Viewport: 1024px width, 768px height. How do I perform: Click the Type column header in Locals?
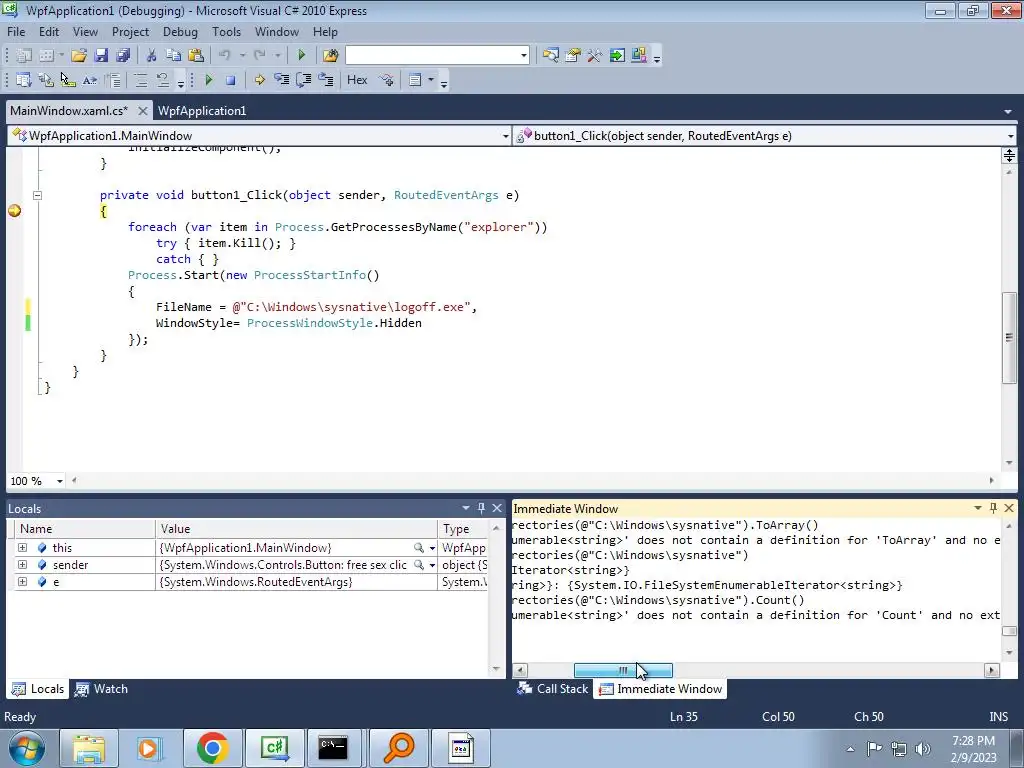(x=463, y=529)
